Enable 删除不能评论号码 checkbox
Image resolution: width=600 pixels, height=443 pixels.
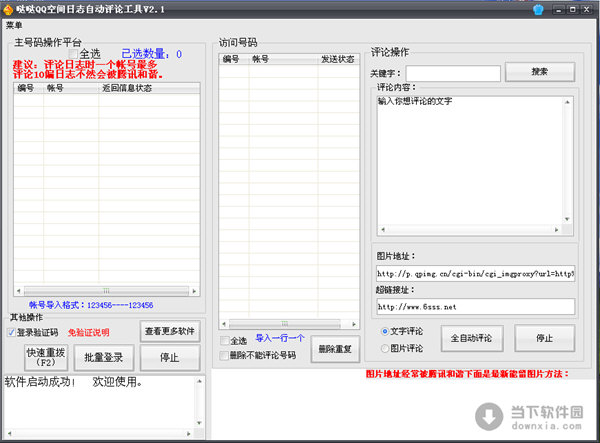click(x=225, y=355)
